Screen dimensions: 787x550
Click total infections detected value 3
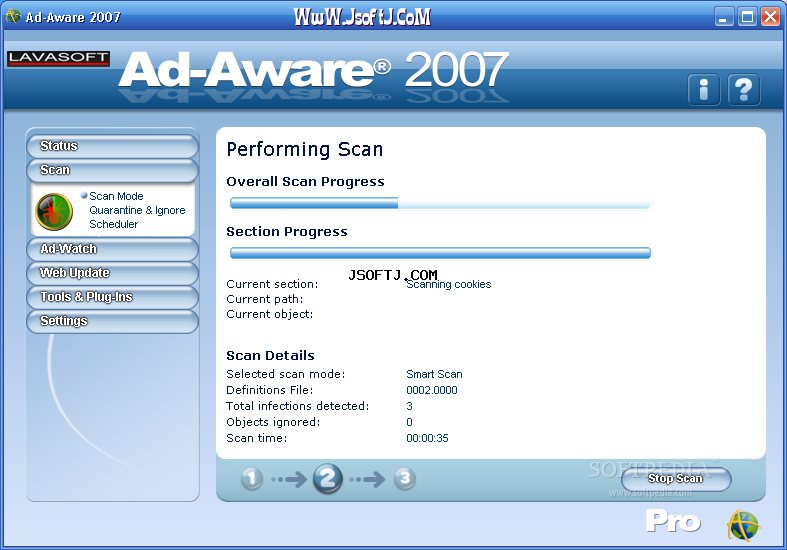410,406
